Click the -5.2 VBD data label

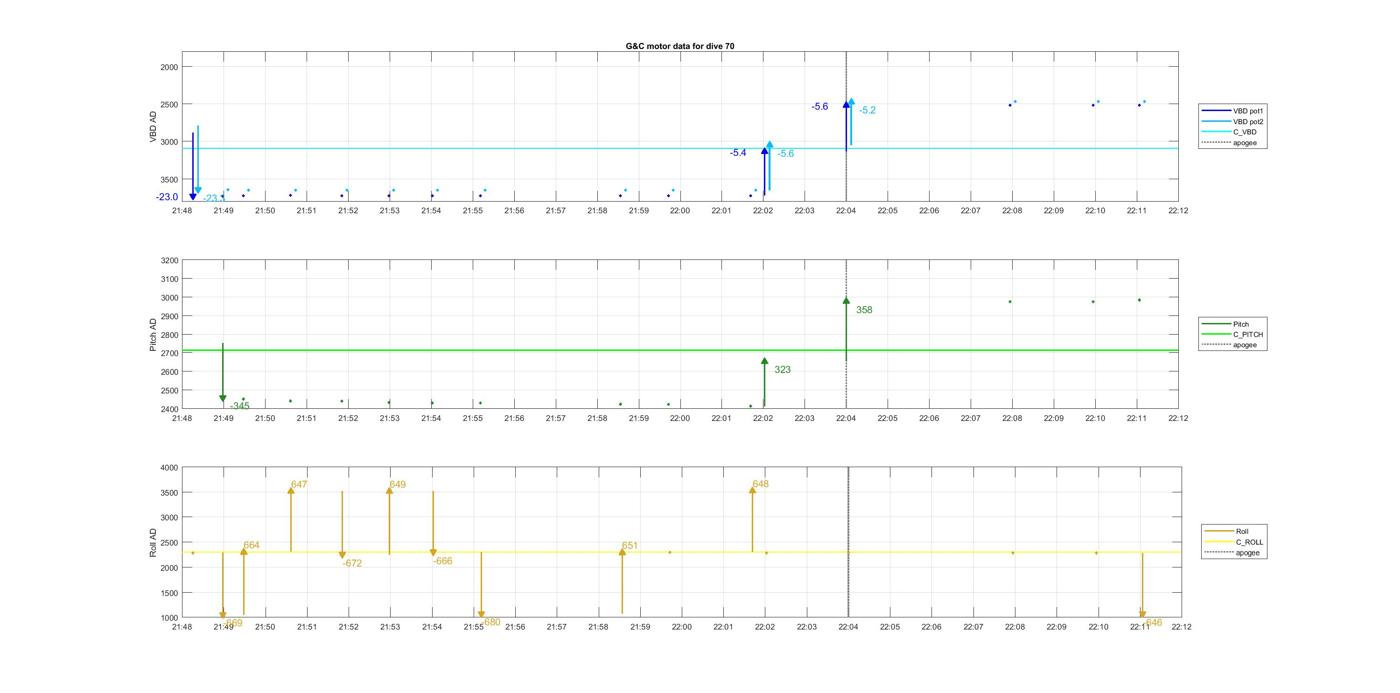click(867, 110)
